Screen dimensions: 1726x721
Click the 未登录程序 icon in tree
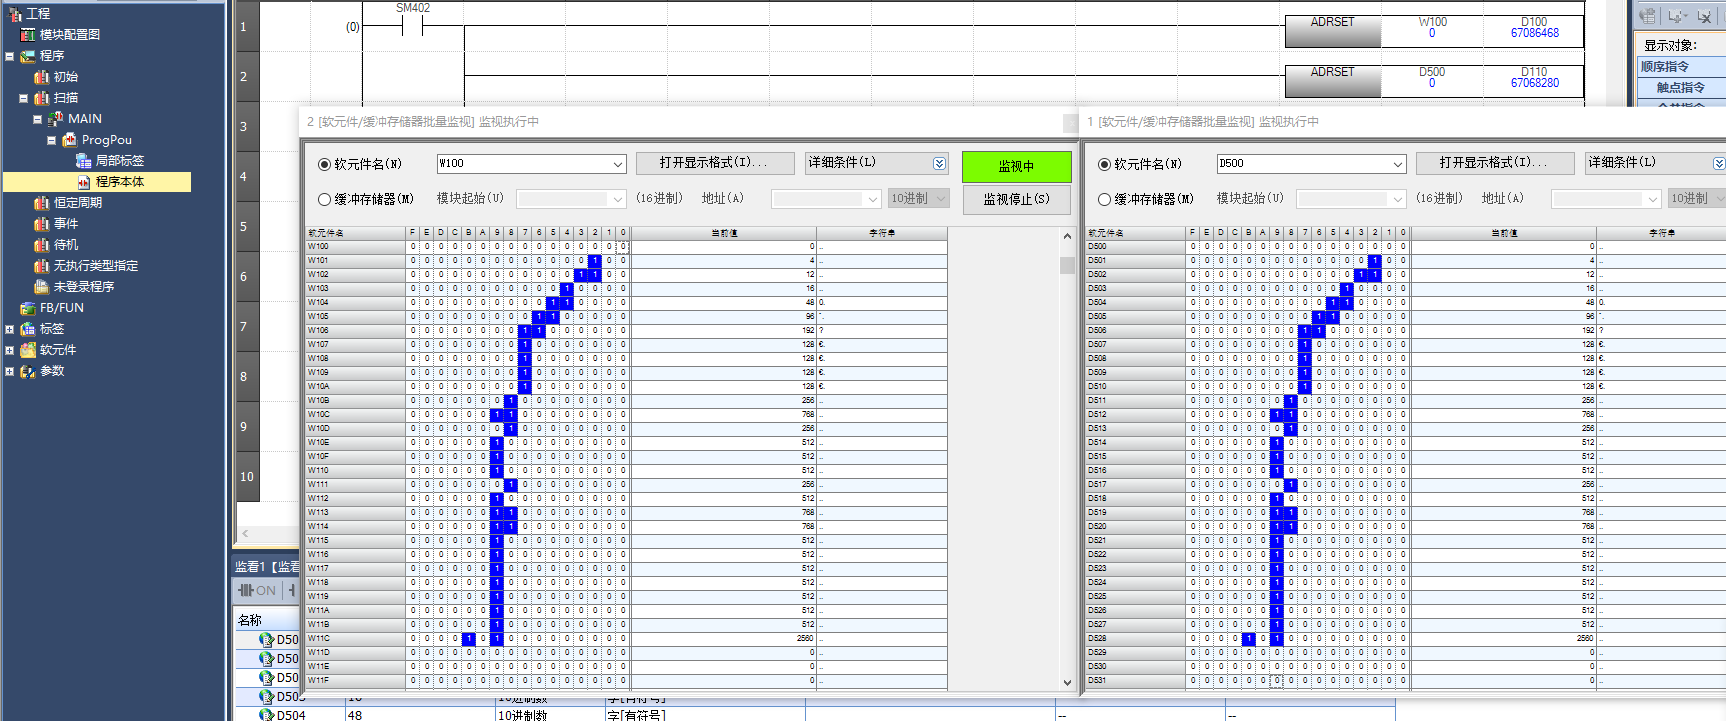41,287
